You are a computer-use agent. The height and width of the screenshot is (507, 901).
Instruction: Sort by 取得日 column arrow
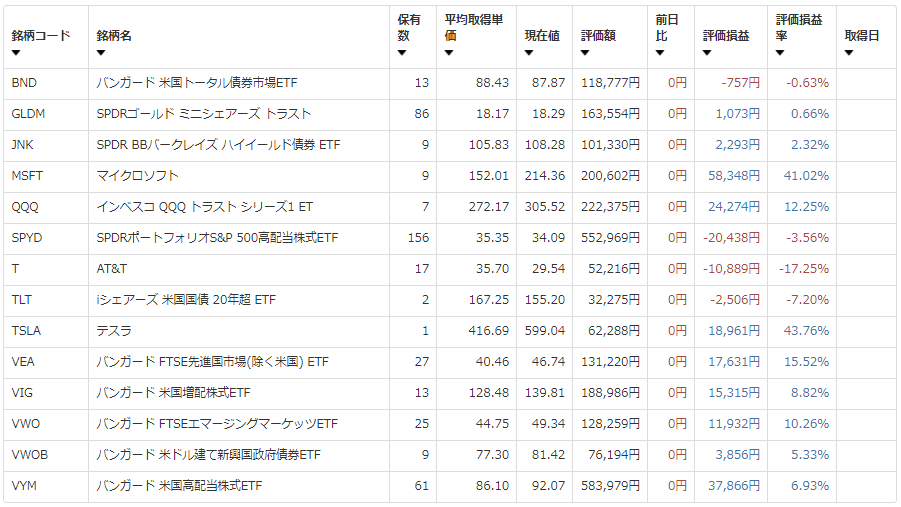tap(849, 53)
